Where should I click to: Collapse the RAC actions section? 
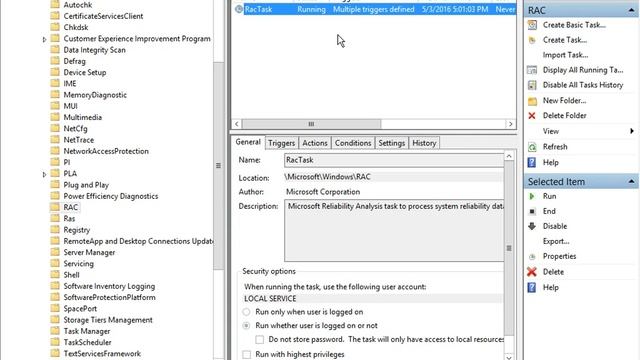coord(631,10)
